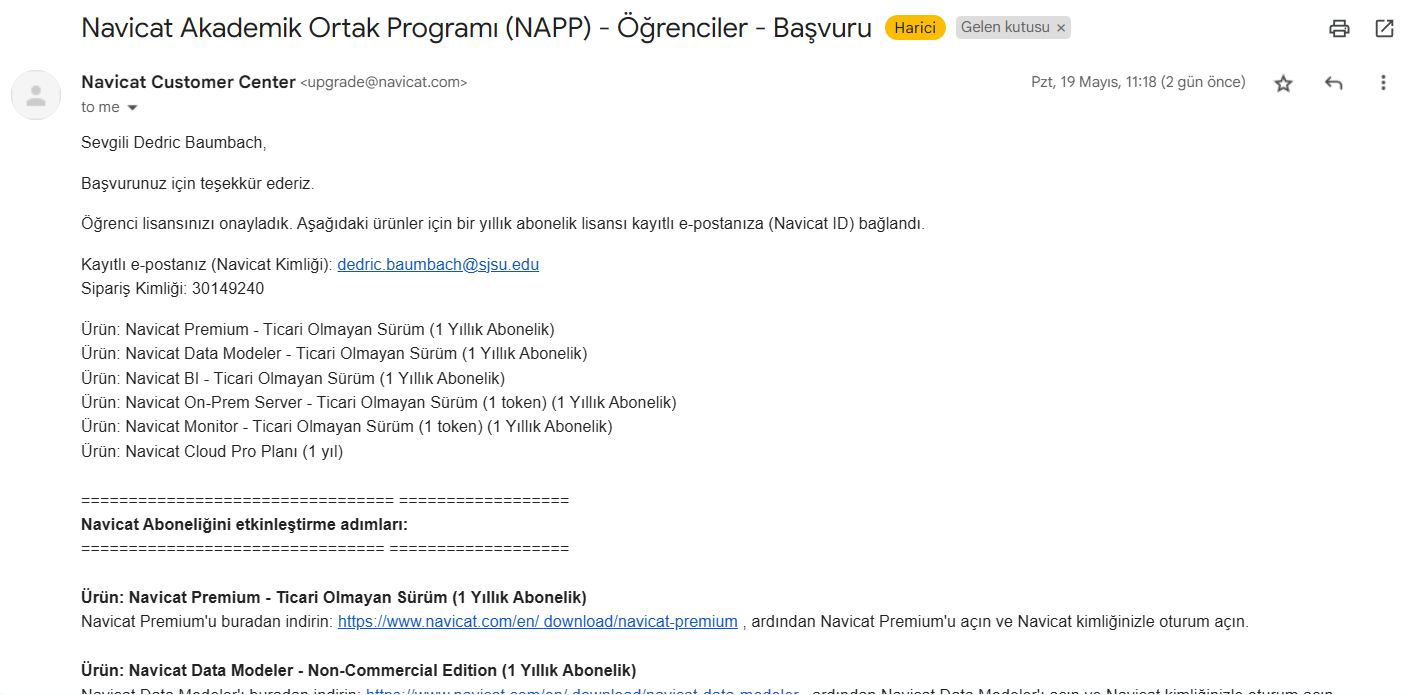Click the 'Ürün: Navicat BI' line
This screenshot has height=695, width=1409.
[293, 378]
